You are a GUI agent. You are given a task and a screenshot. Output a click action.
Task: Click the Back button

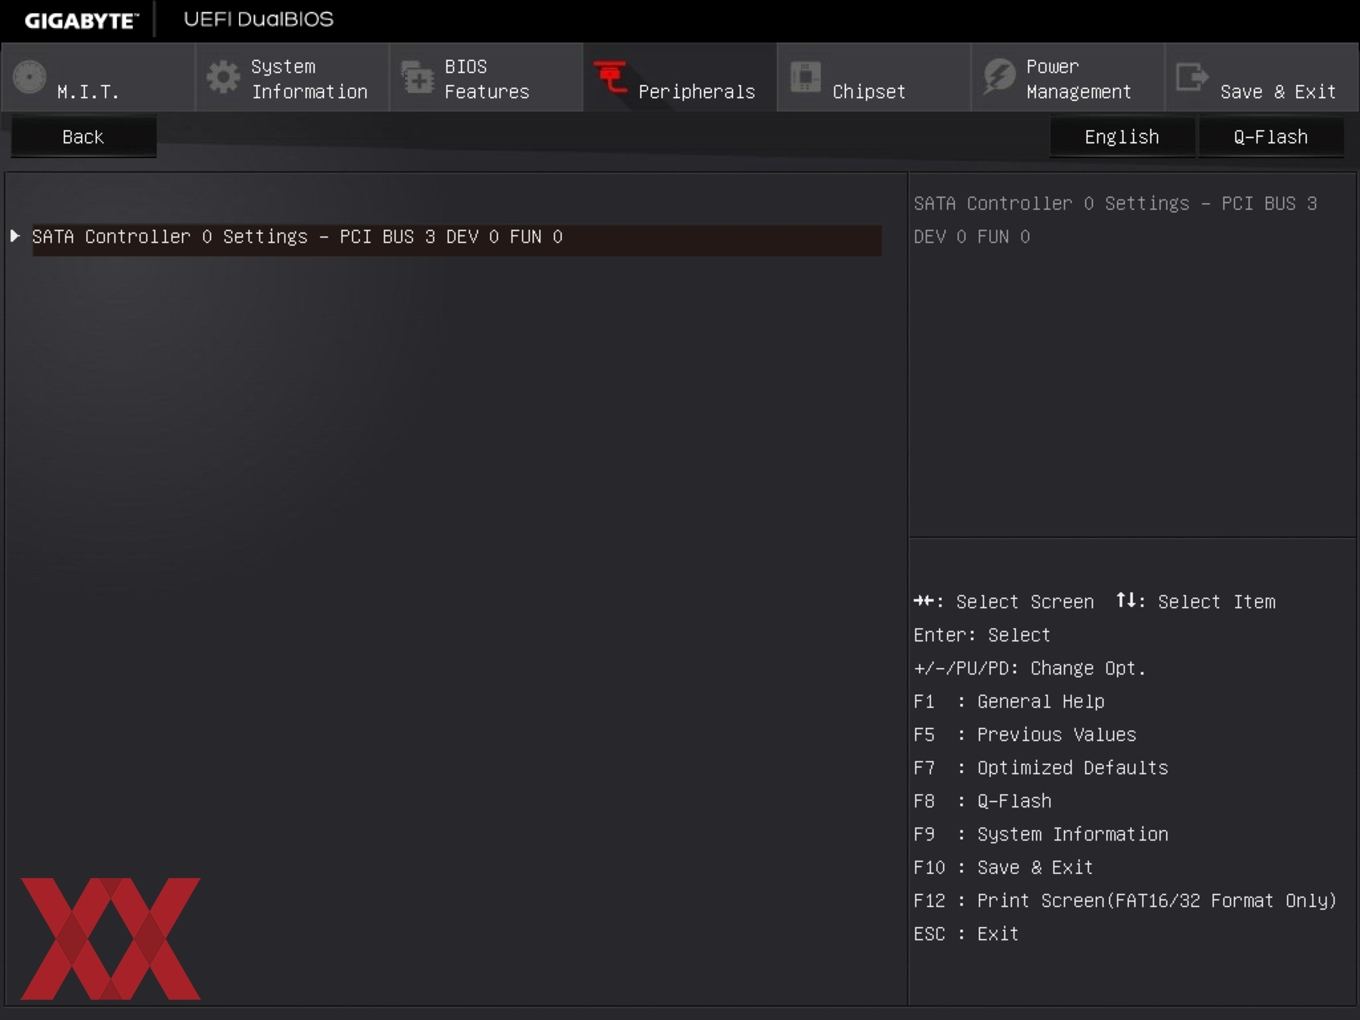[x=83, y=137]
